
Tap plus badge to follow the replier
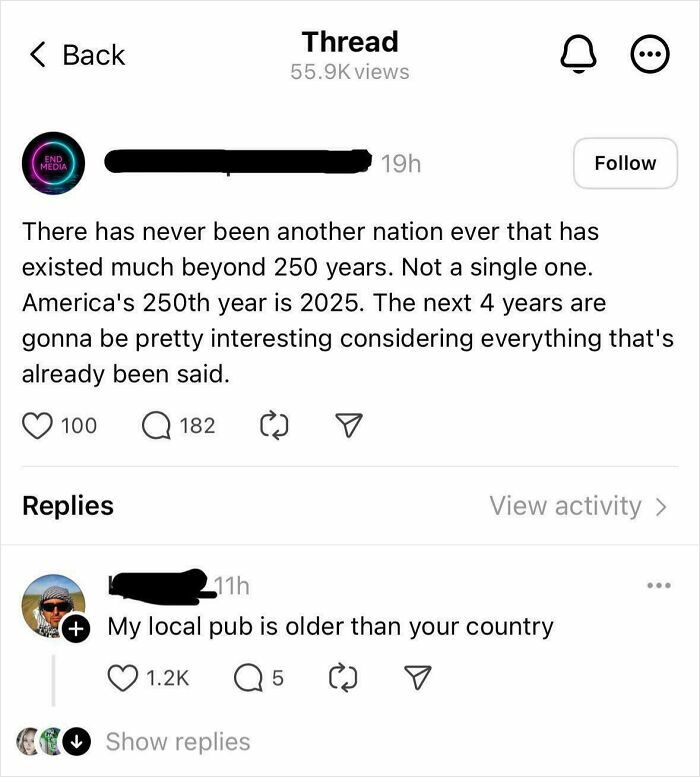tap(76, 629)
